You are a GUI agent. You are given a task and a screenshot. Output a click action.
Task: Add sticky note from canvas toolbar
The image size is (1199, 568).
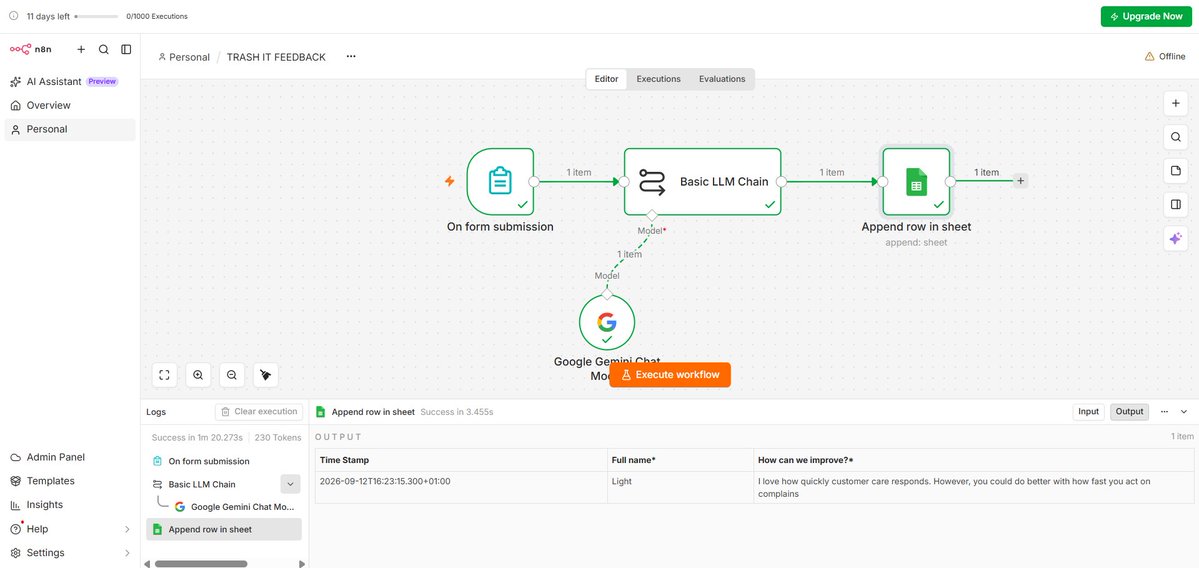click(1176, 171)
